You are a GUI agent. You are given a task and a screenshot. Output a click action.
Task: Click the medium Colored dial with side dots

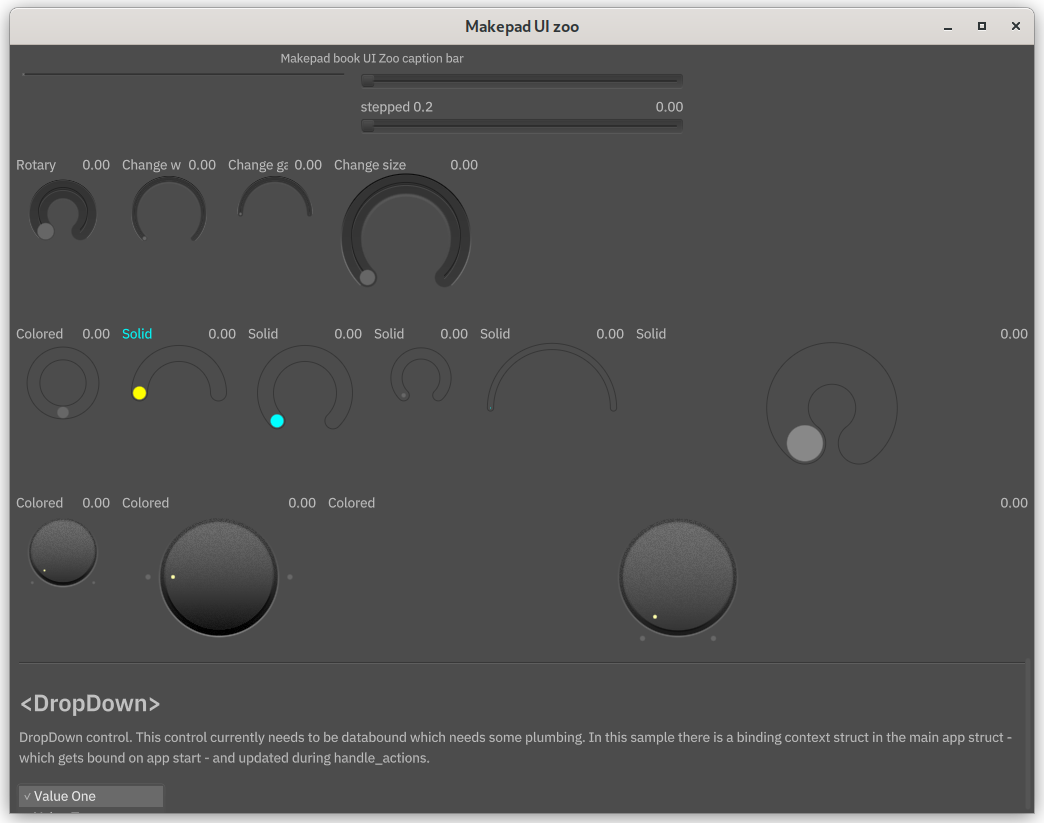coord(218,577)
